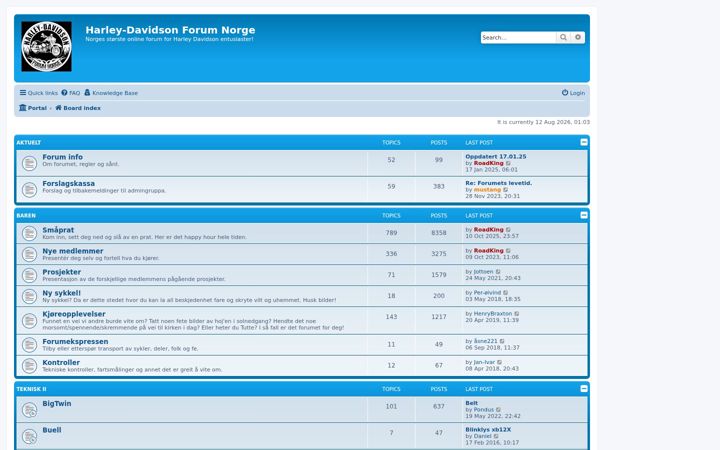Open the Knowledge Base link
This screenshot has height=450, width=720.
pos(111,93)
